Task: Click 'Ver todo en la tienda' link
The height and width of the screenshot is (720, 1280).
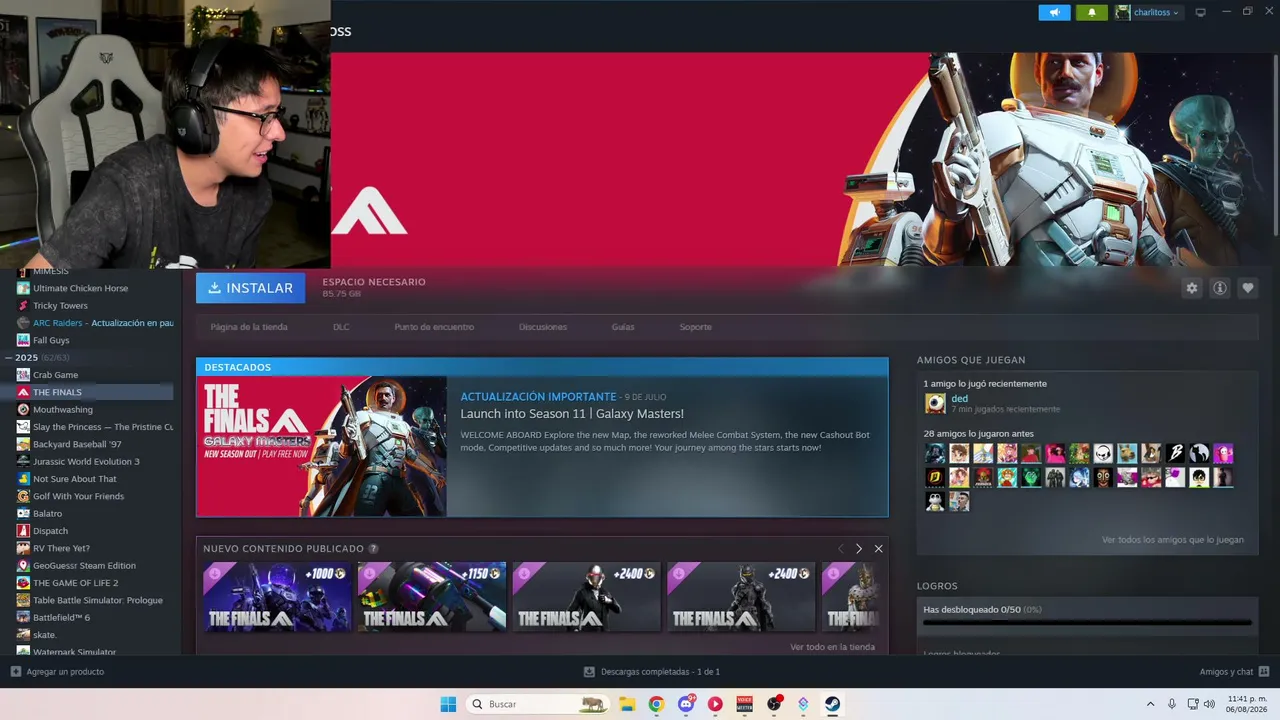Action: tap(832, 647)
